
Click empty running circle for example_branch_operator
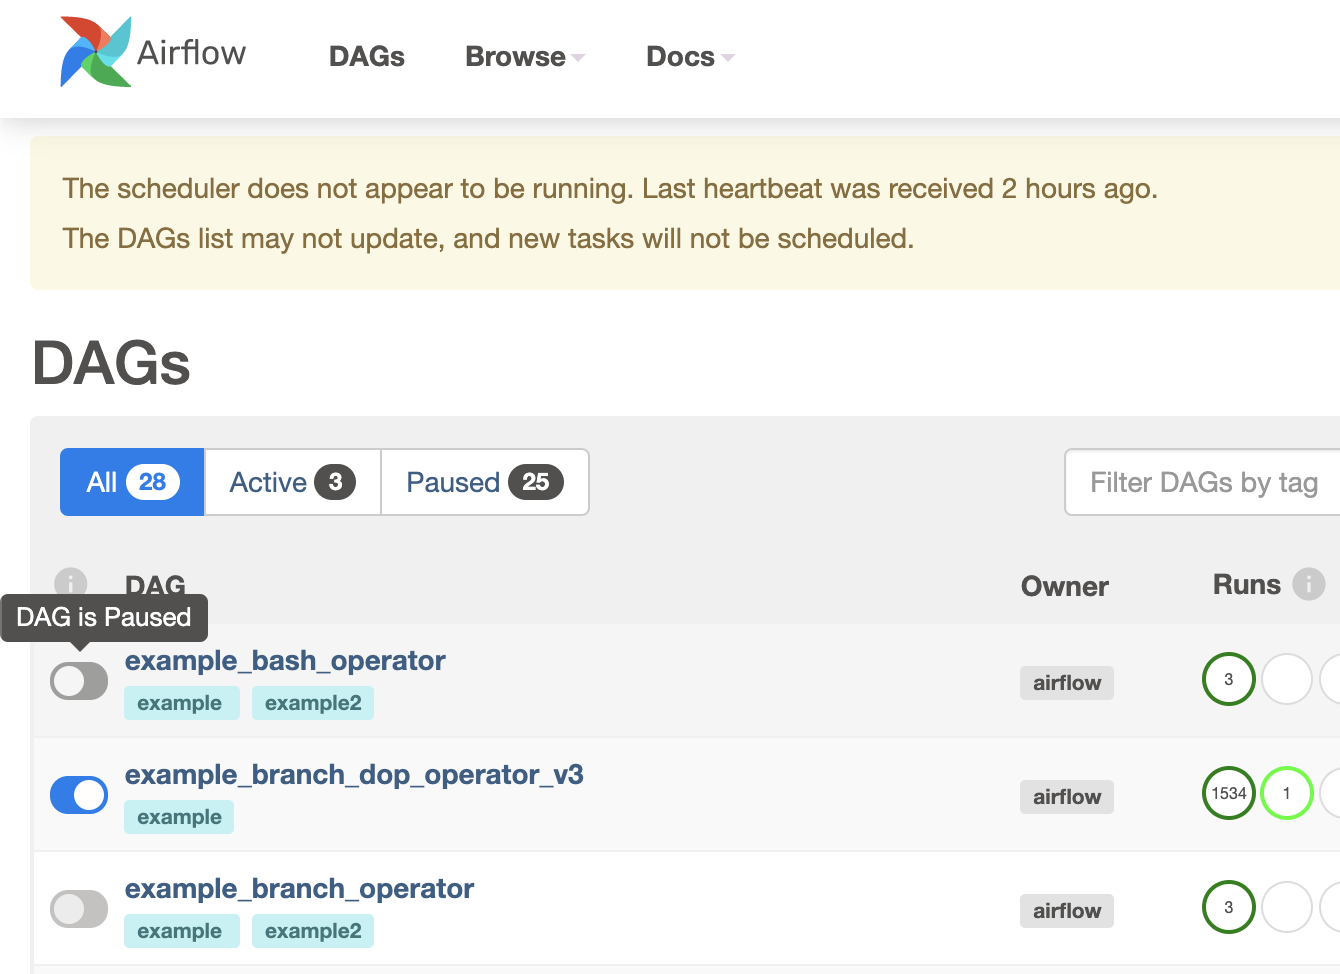click(1287, 907)
